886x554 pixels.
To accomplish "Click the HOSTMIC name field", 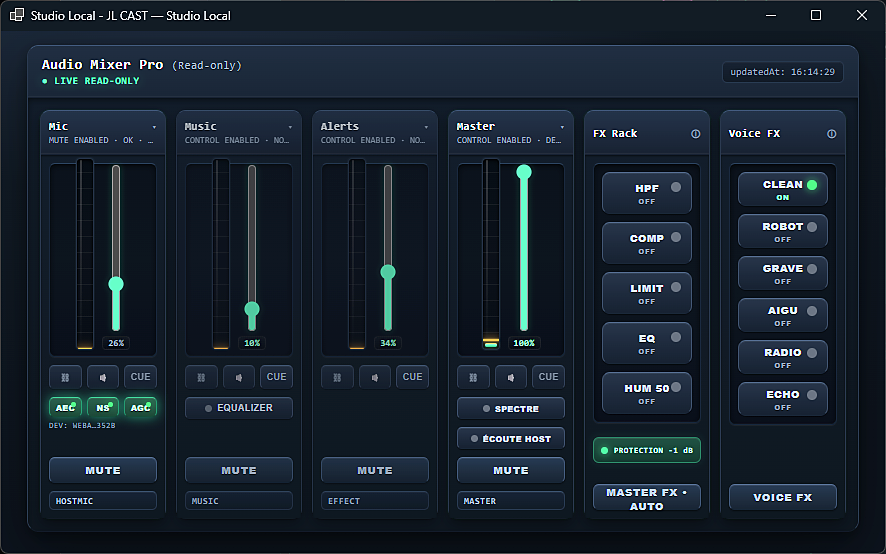I will (103, 501).
